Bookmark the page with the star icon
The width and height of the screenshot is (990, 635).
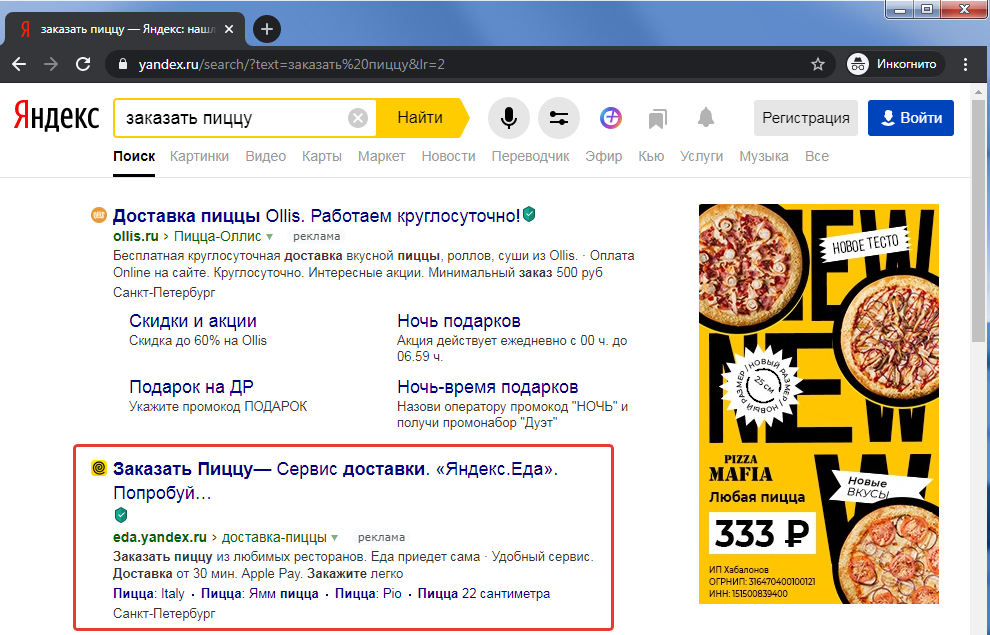818,63
